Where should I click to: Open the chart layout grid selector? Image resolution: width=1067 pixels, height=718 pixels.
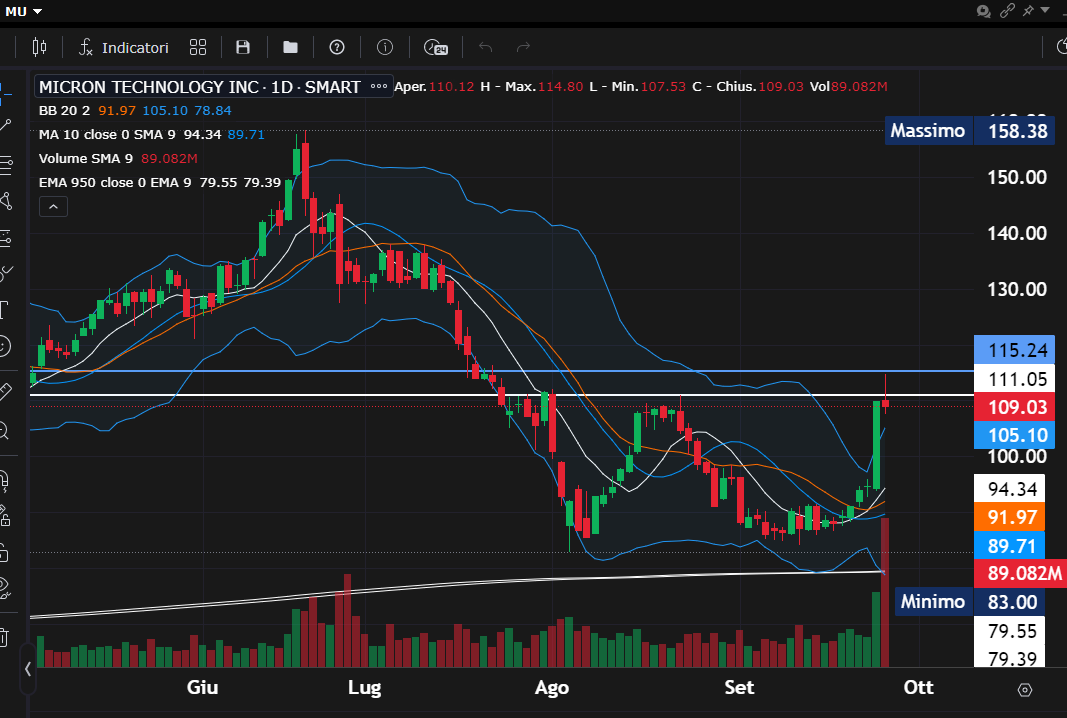tap(198, 47)
